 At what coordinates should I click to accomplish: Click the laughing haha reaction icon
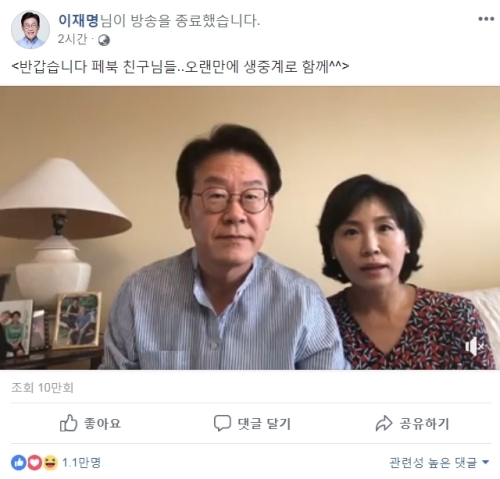(50, 463)
